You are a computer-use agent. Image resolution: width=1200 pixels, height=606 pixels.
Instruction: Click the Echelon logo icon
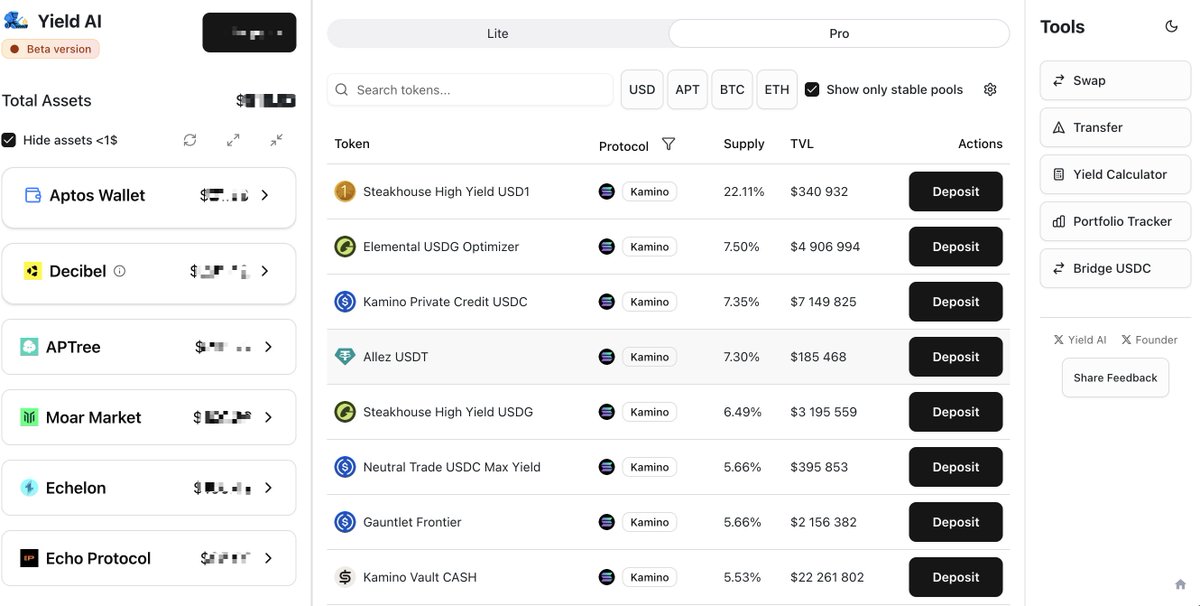pos(29,488)
